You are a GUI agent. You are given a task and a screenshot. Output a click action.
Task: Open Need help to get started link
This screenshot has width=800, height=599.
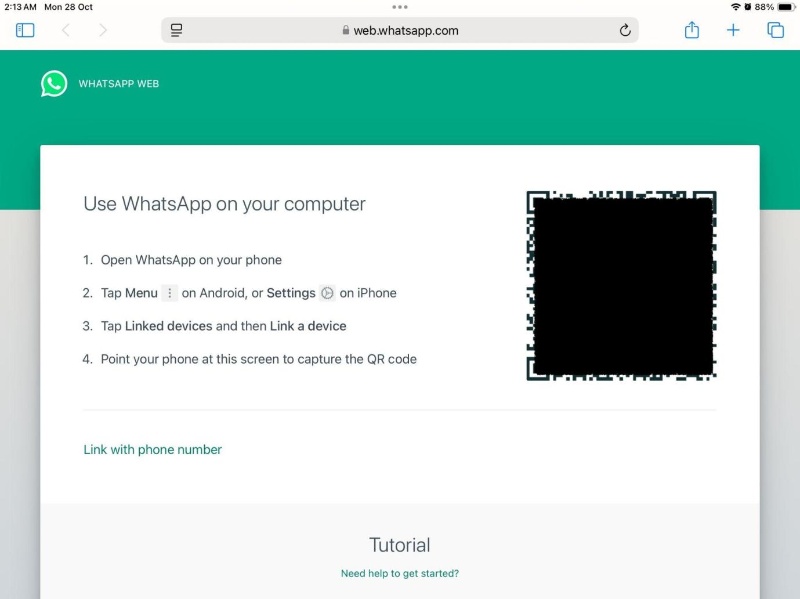pos(399,574)
